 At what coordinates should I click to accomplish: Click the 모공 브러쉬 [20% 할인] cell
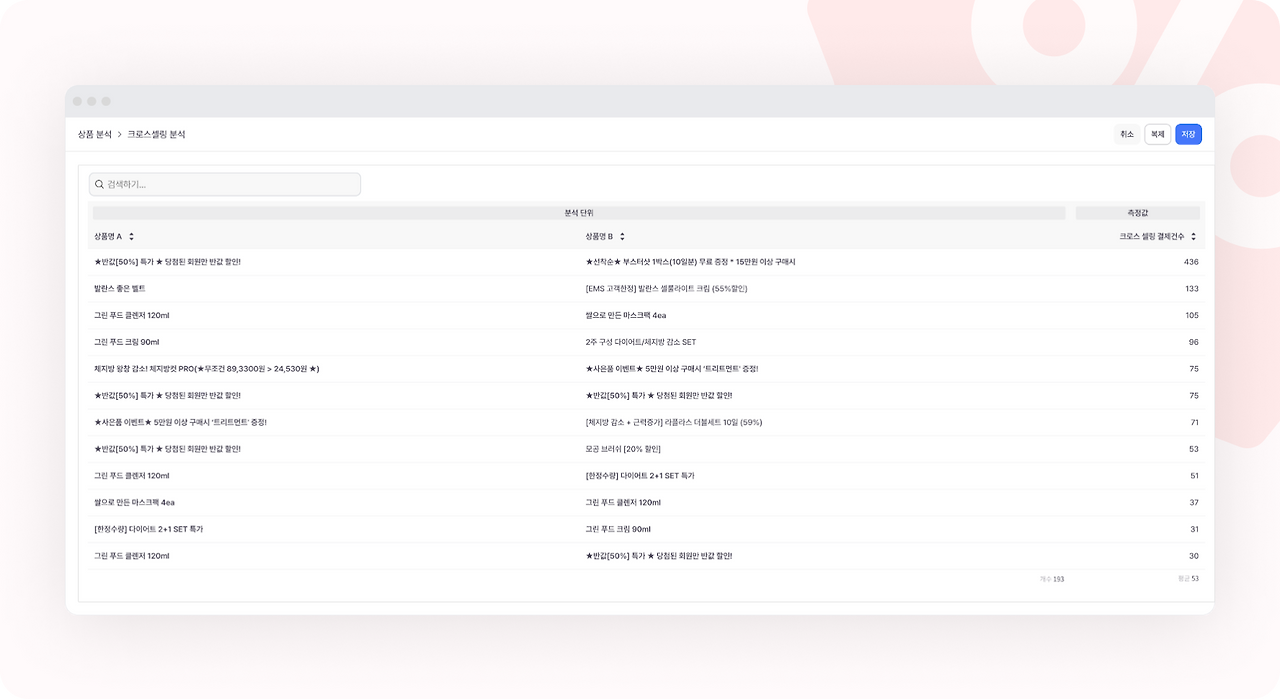click(623, 449)
